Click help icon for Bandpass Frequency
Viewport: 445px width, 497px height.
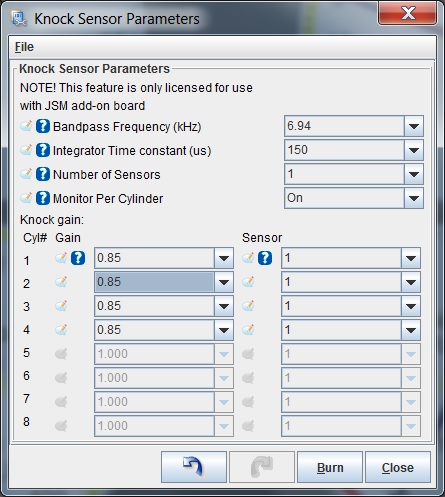43,126
